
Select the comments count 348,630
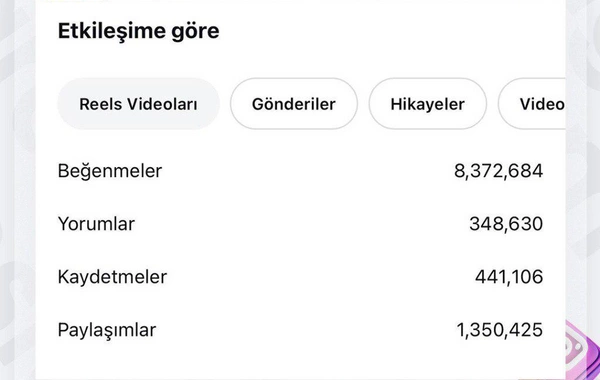(x=506, y=224)
